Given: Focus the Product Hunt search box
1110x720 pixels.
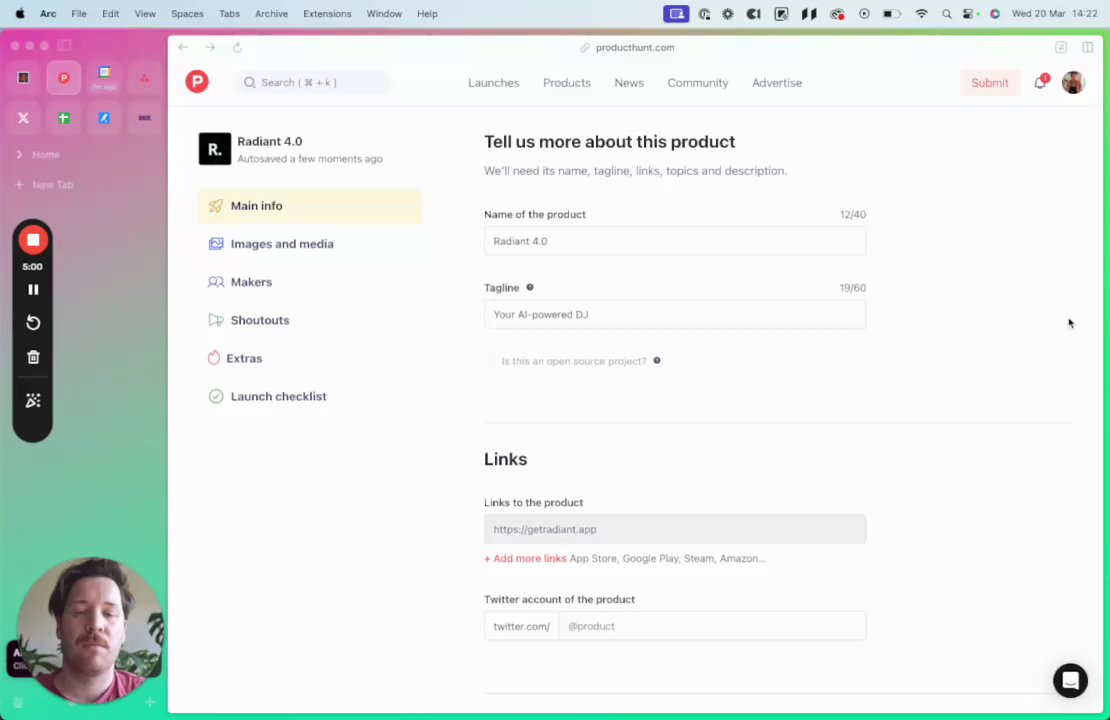Looking at the screenshot, I should point(311,83).
